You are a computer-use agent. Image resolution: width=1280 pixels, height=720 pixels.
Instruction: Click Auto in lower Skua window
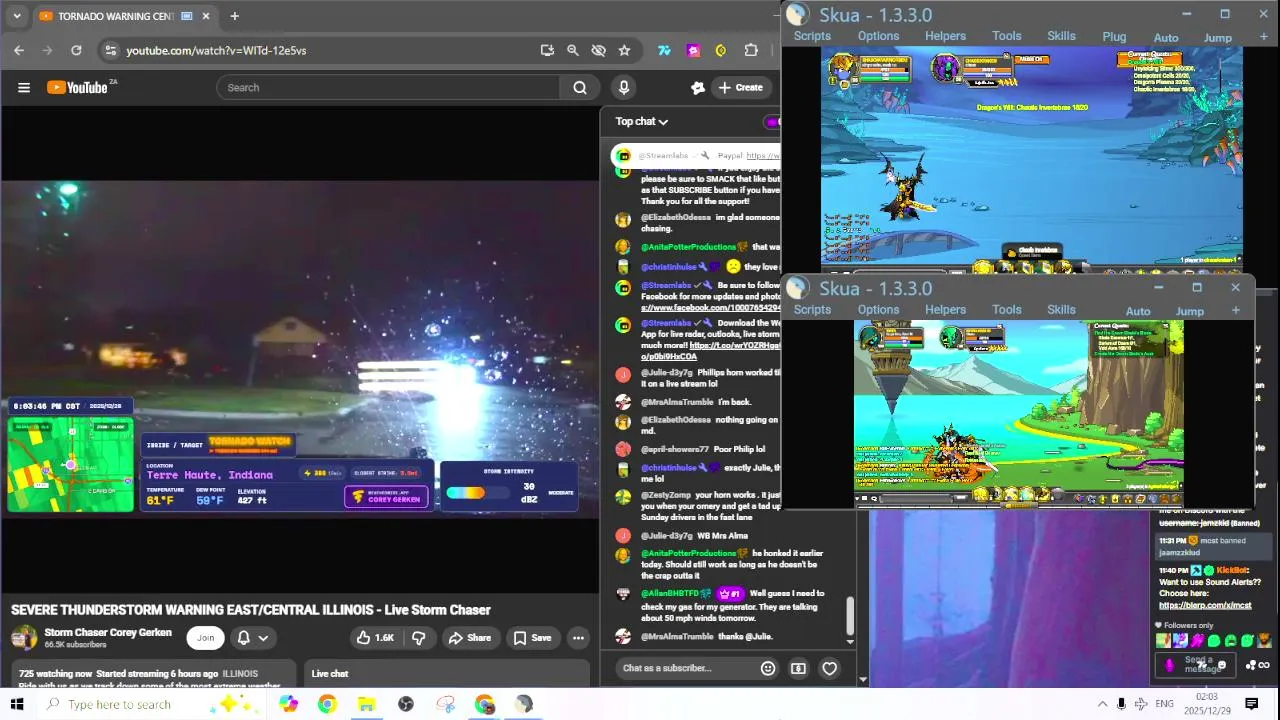point(1138,311)
